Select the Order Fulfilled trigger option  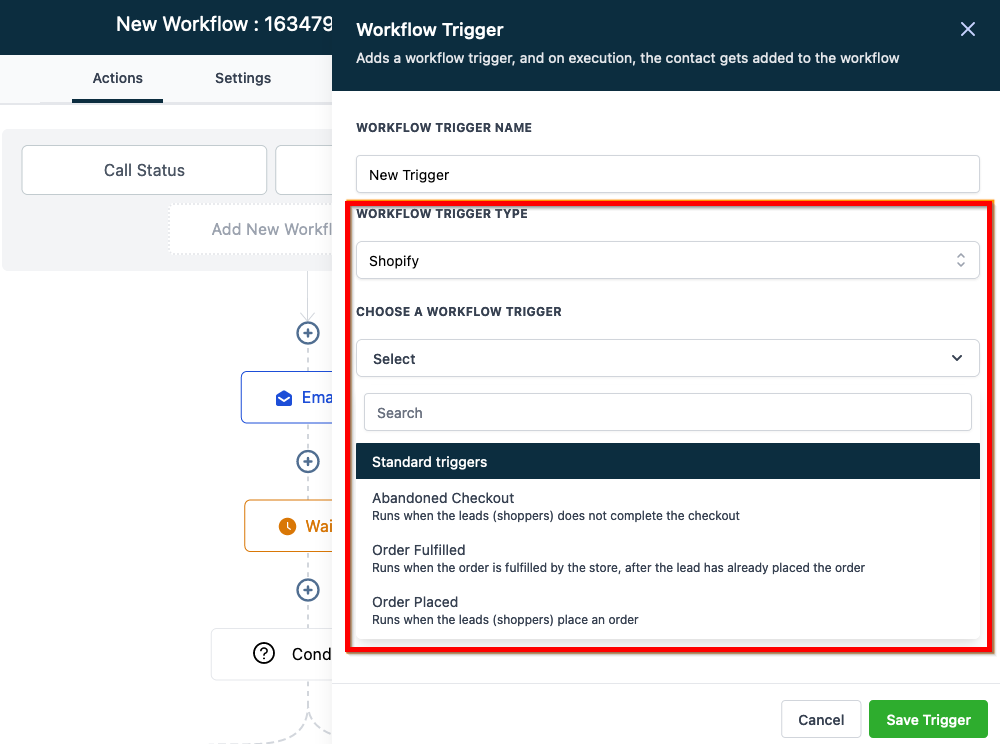418,551
